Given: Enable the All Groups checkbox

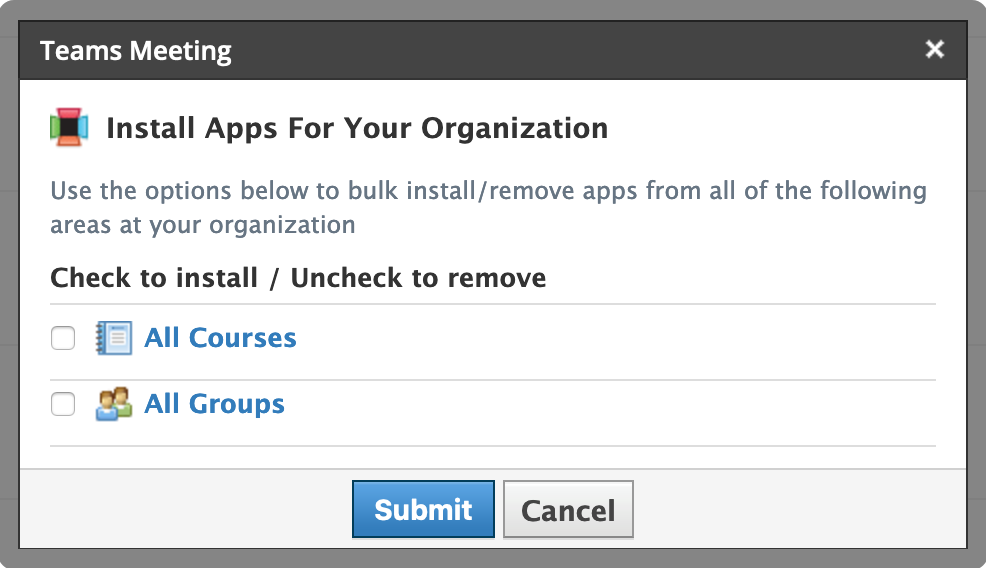Looking at the screenshot, I should tap(63, 404).
